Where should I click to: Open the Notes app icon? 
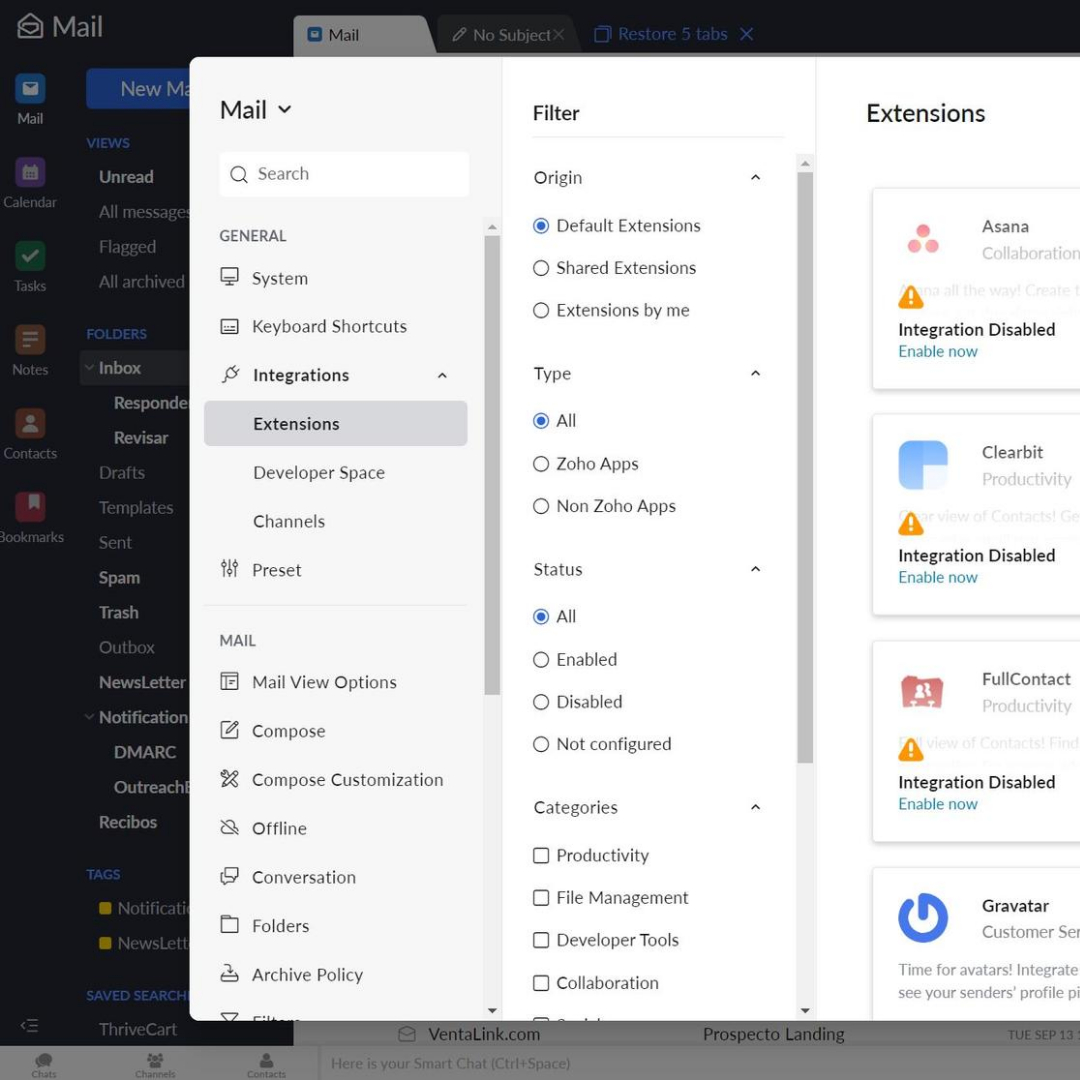(30, 340)
